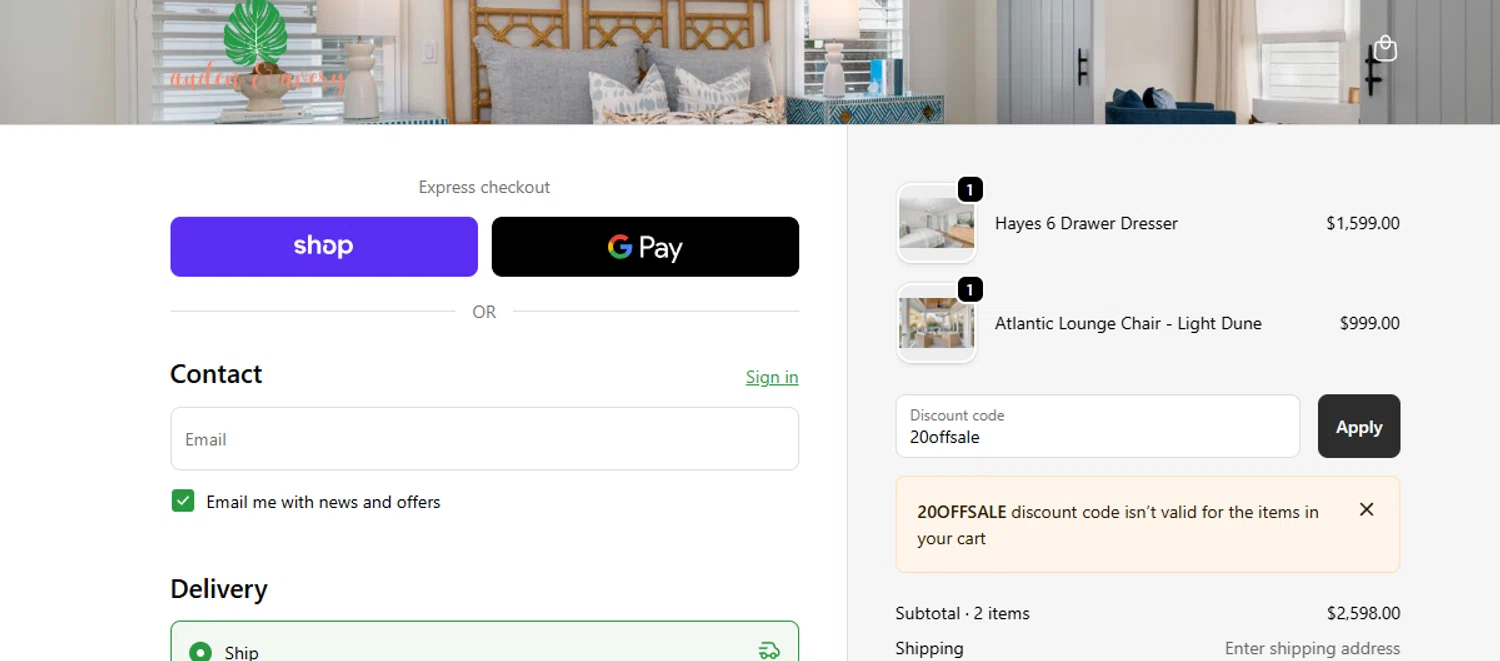This screenshot has width=1500, height=661.
Task: Click the Auden & Avery leaf logo
Action: click(256, 50)
